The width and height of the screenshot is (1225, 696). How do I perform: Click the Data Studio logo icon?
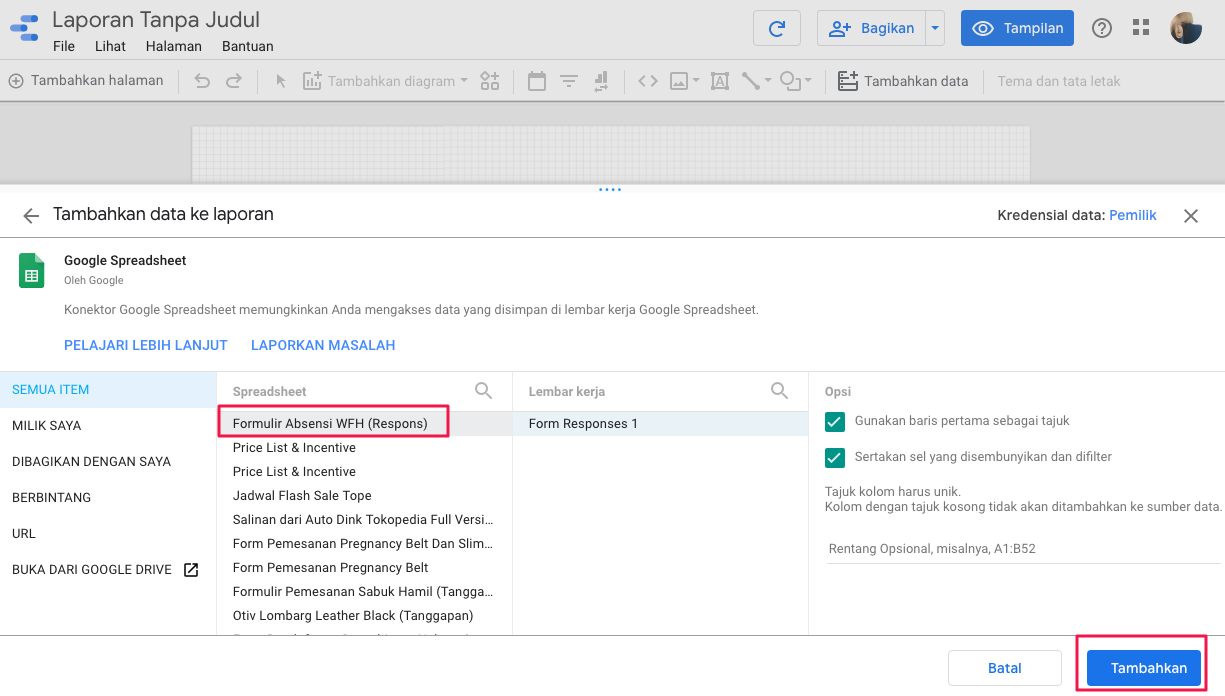click(x=24, y=27)
